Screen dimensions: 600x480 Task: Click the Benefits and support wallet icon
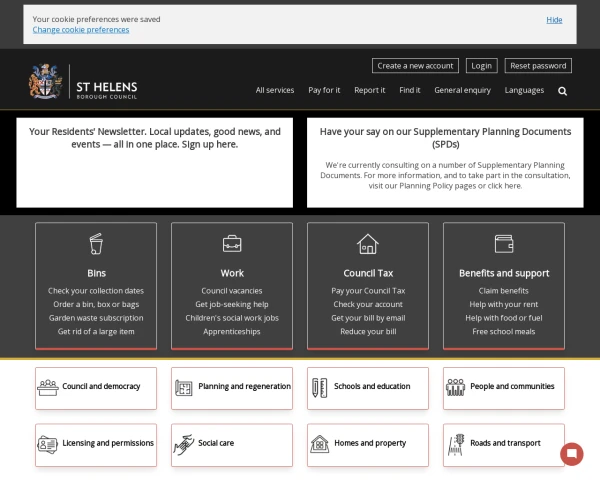pos(504,243)
